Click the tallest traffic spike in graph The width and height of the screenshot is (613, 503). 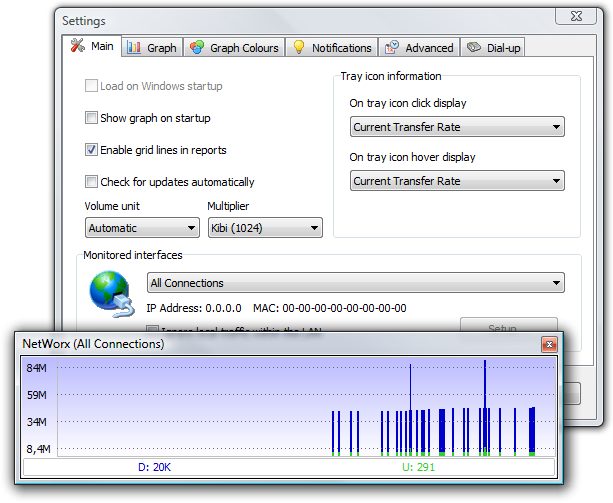click(x=485, y=406)
